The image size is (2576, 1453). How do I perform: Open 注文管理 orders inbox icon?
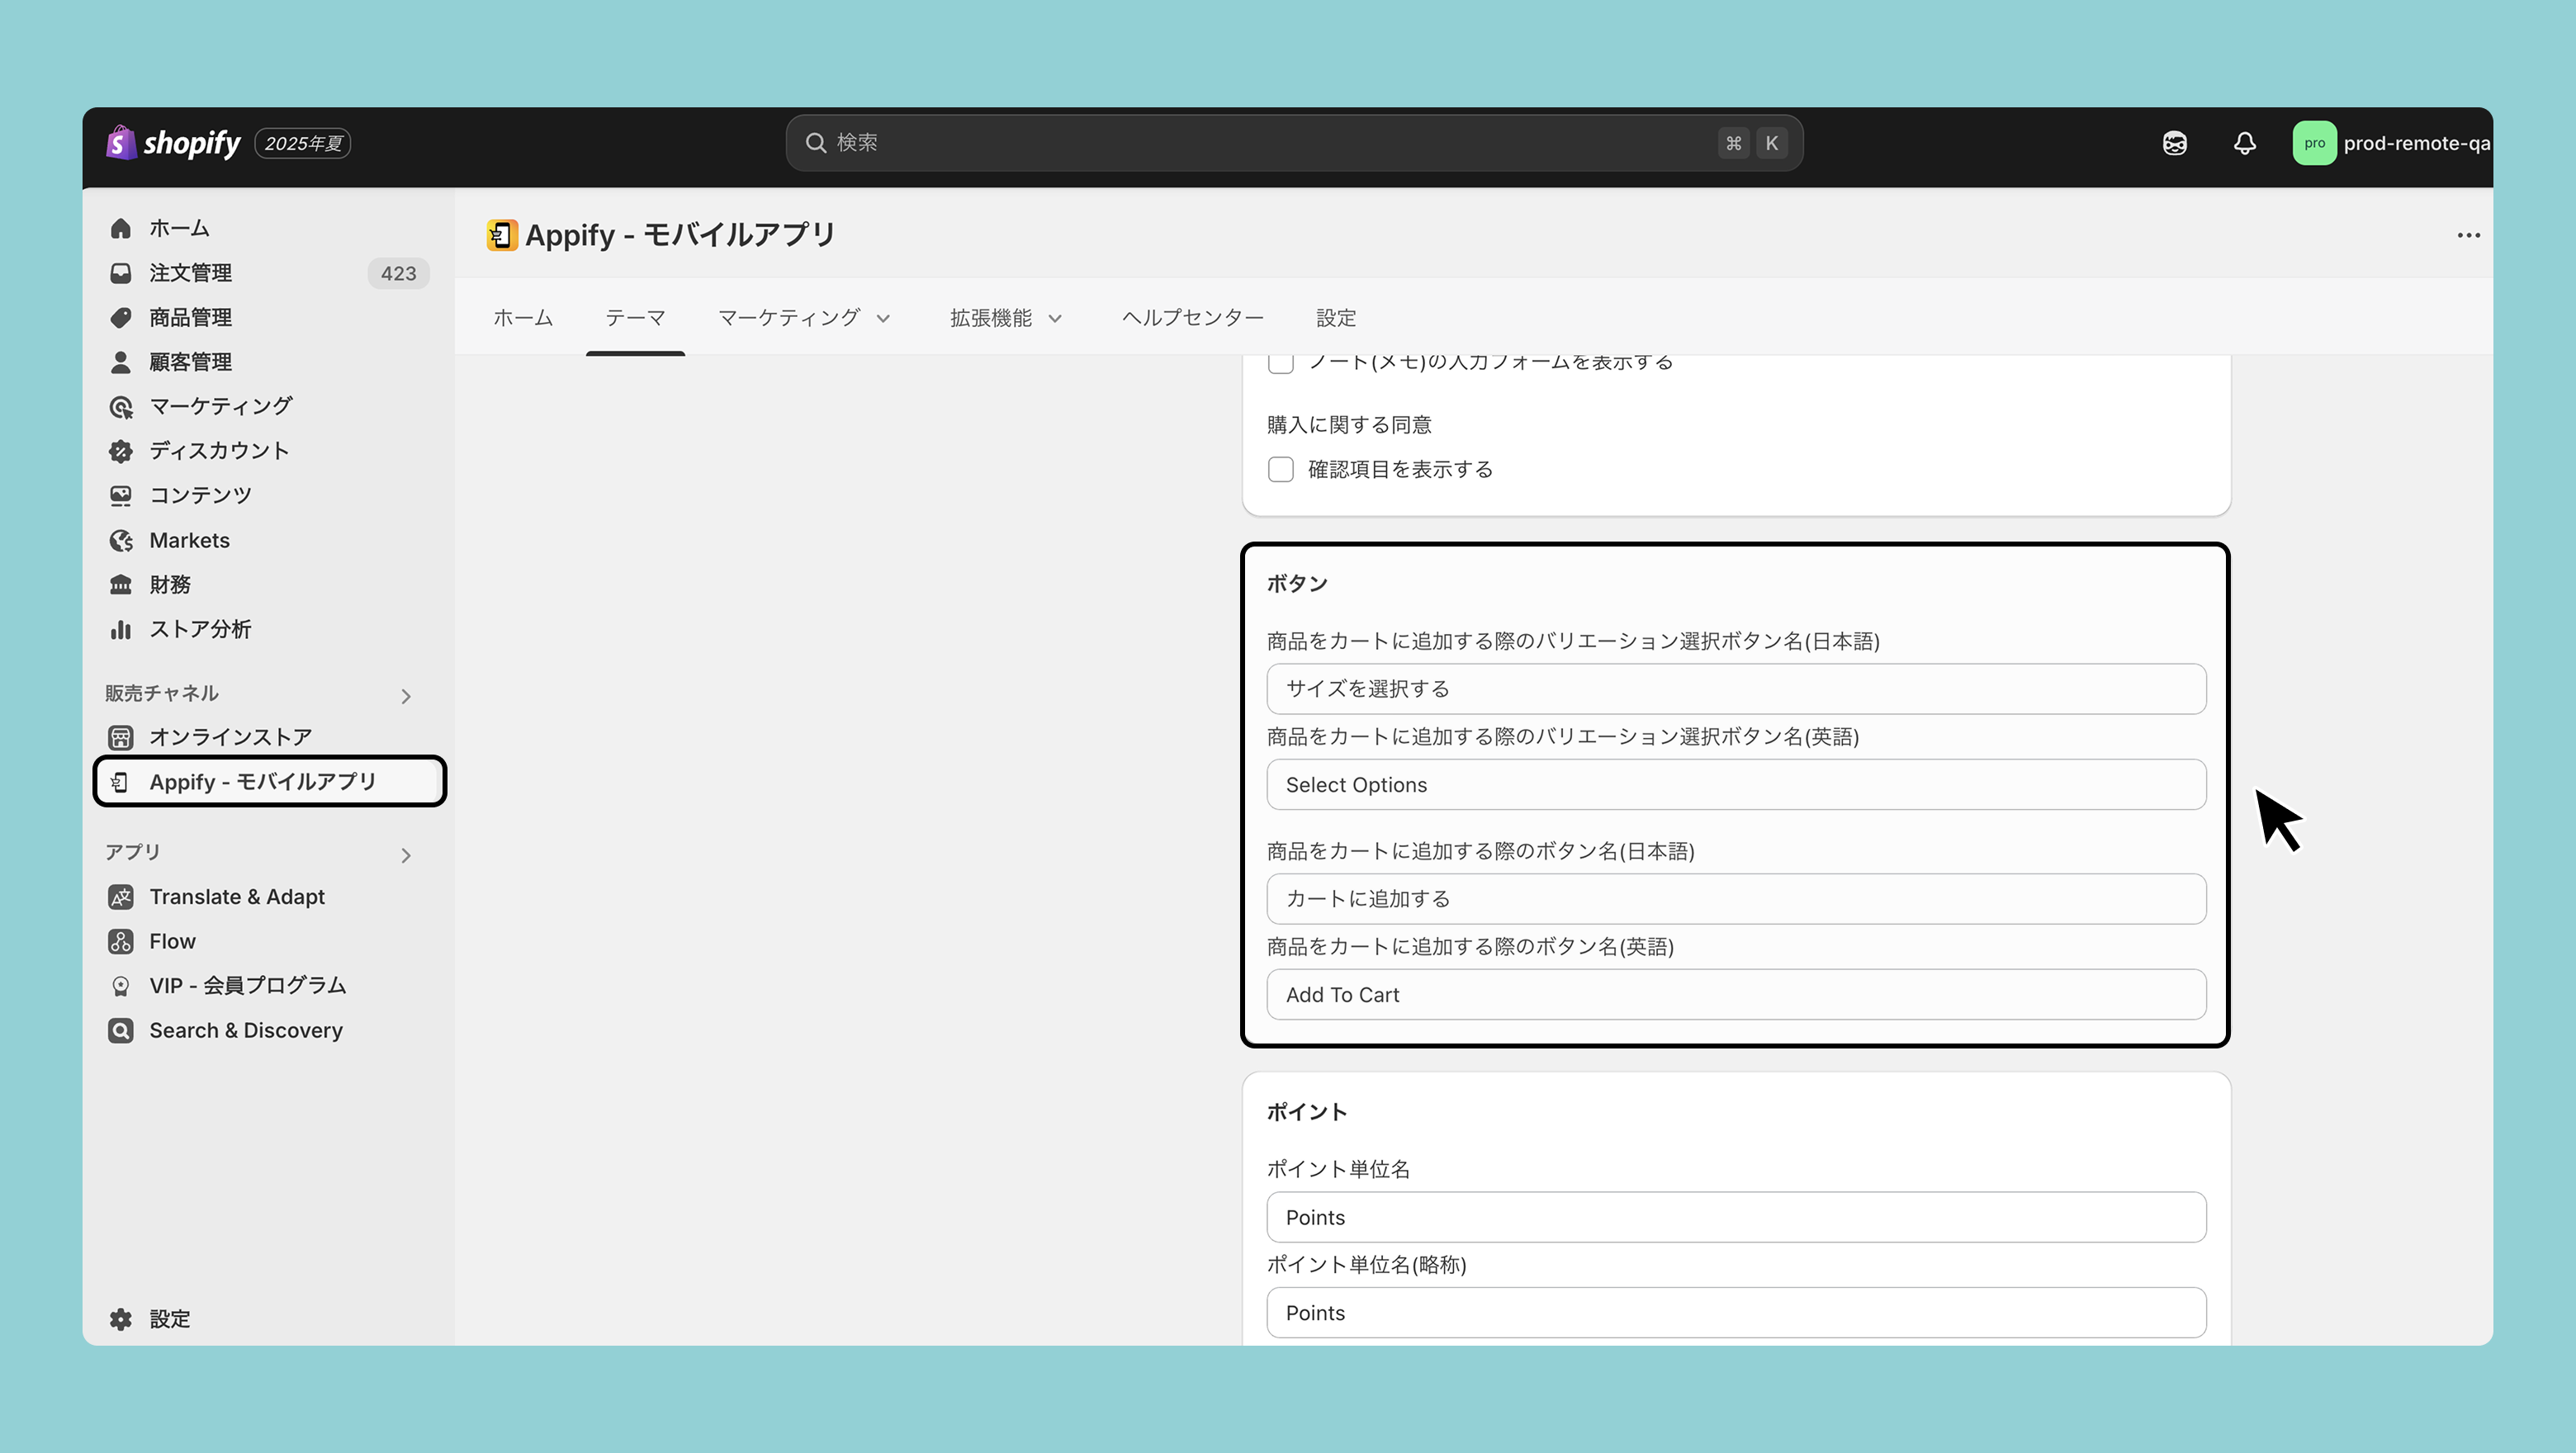pos(121,273)
